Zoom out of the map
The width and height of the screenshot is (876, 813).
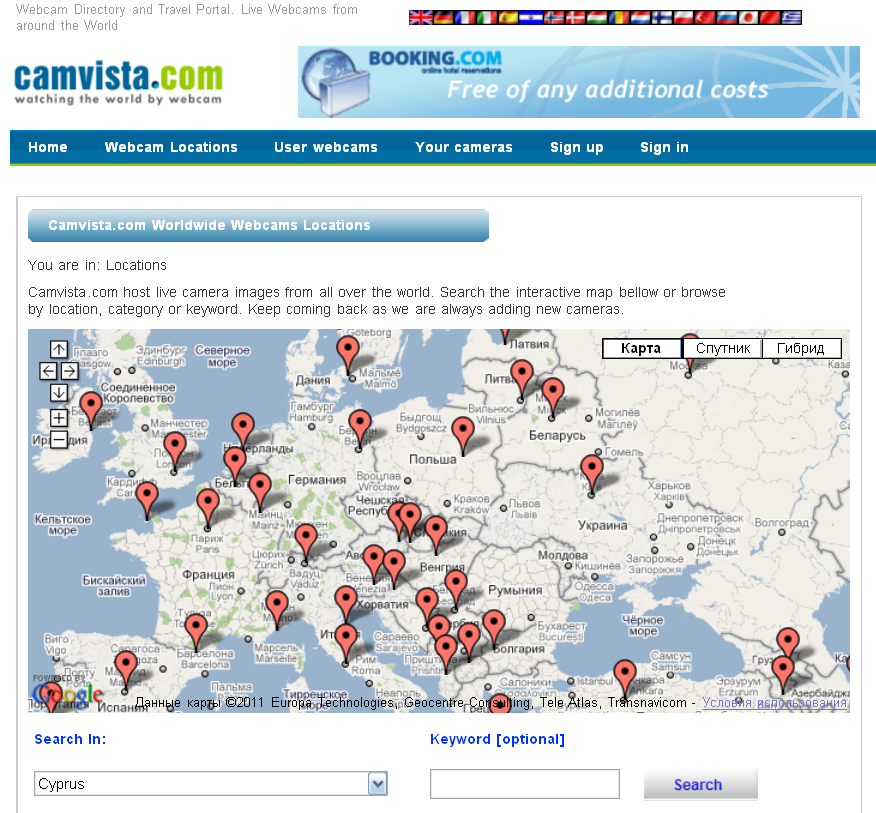coord(59,439)
